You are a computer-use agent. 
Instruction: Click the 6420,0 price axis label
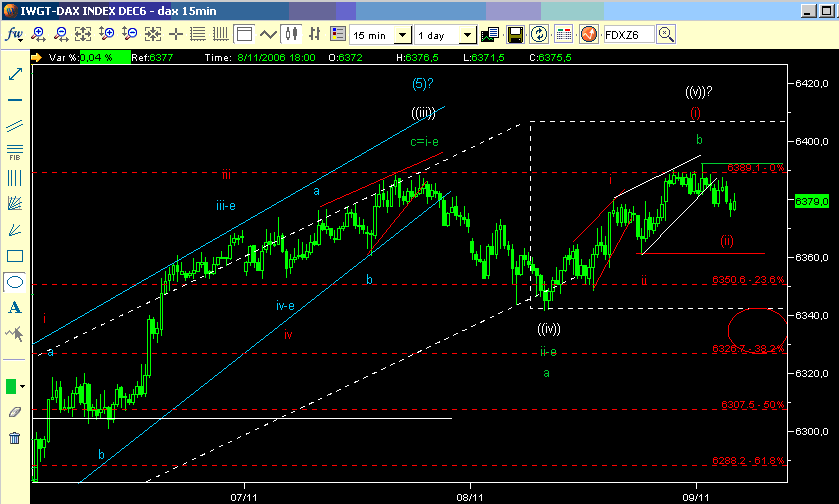tap(812, 83)
